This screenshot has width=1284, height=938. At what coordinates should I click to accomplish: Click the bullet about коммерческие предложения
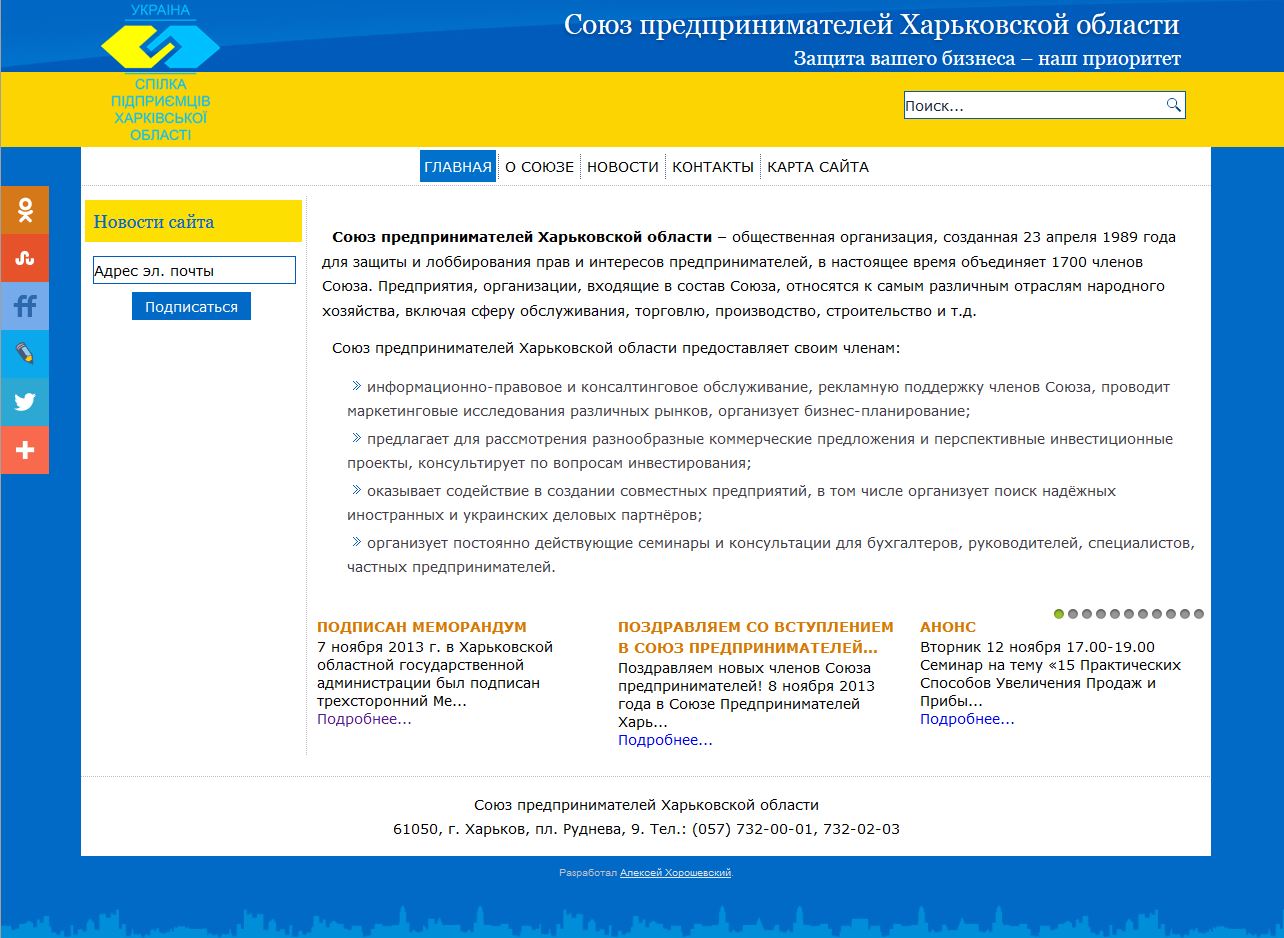coord(760,451)
